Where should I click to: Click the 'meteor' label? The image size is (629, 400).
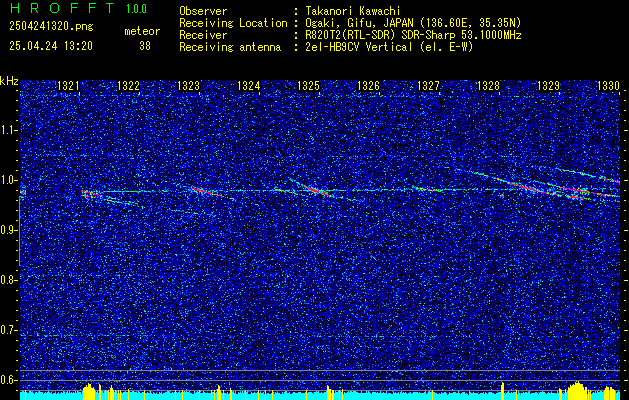click(142, 31)
